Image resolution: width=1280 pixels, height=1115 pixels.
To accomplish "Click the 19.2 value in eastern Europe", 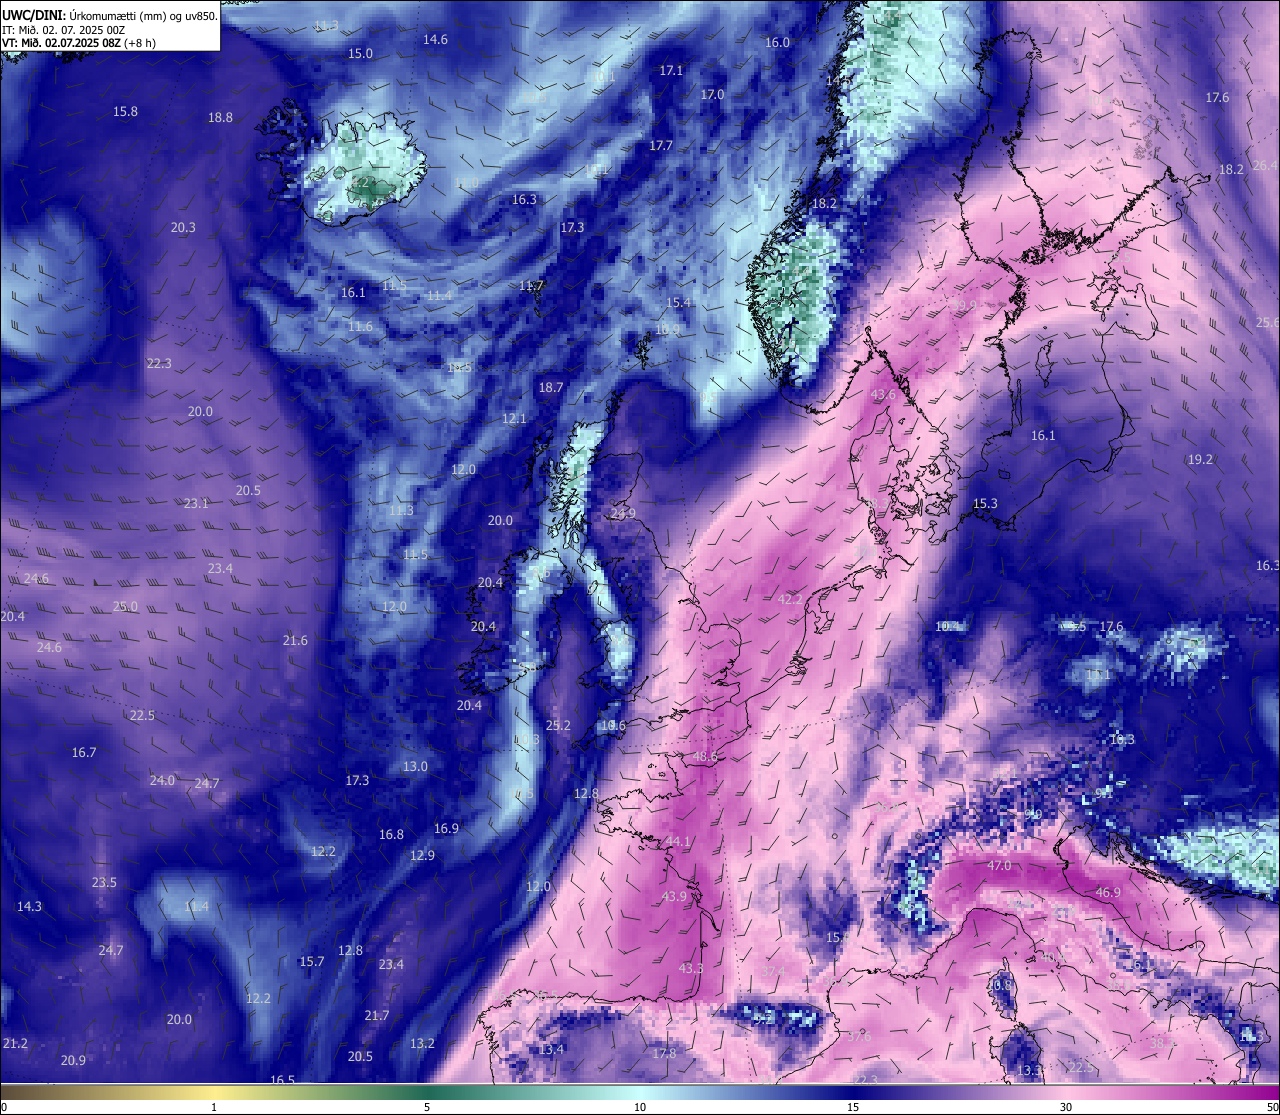I will coord(1200,460).
